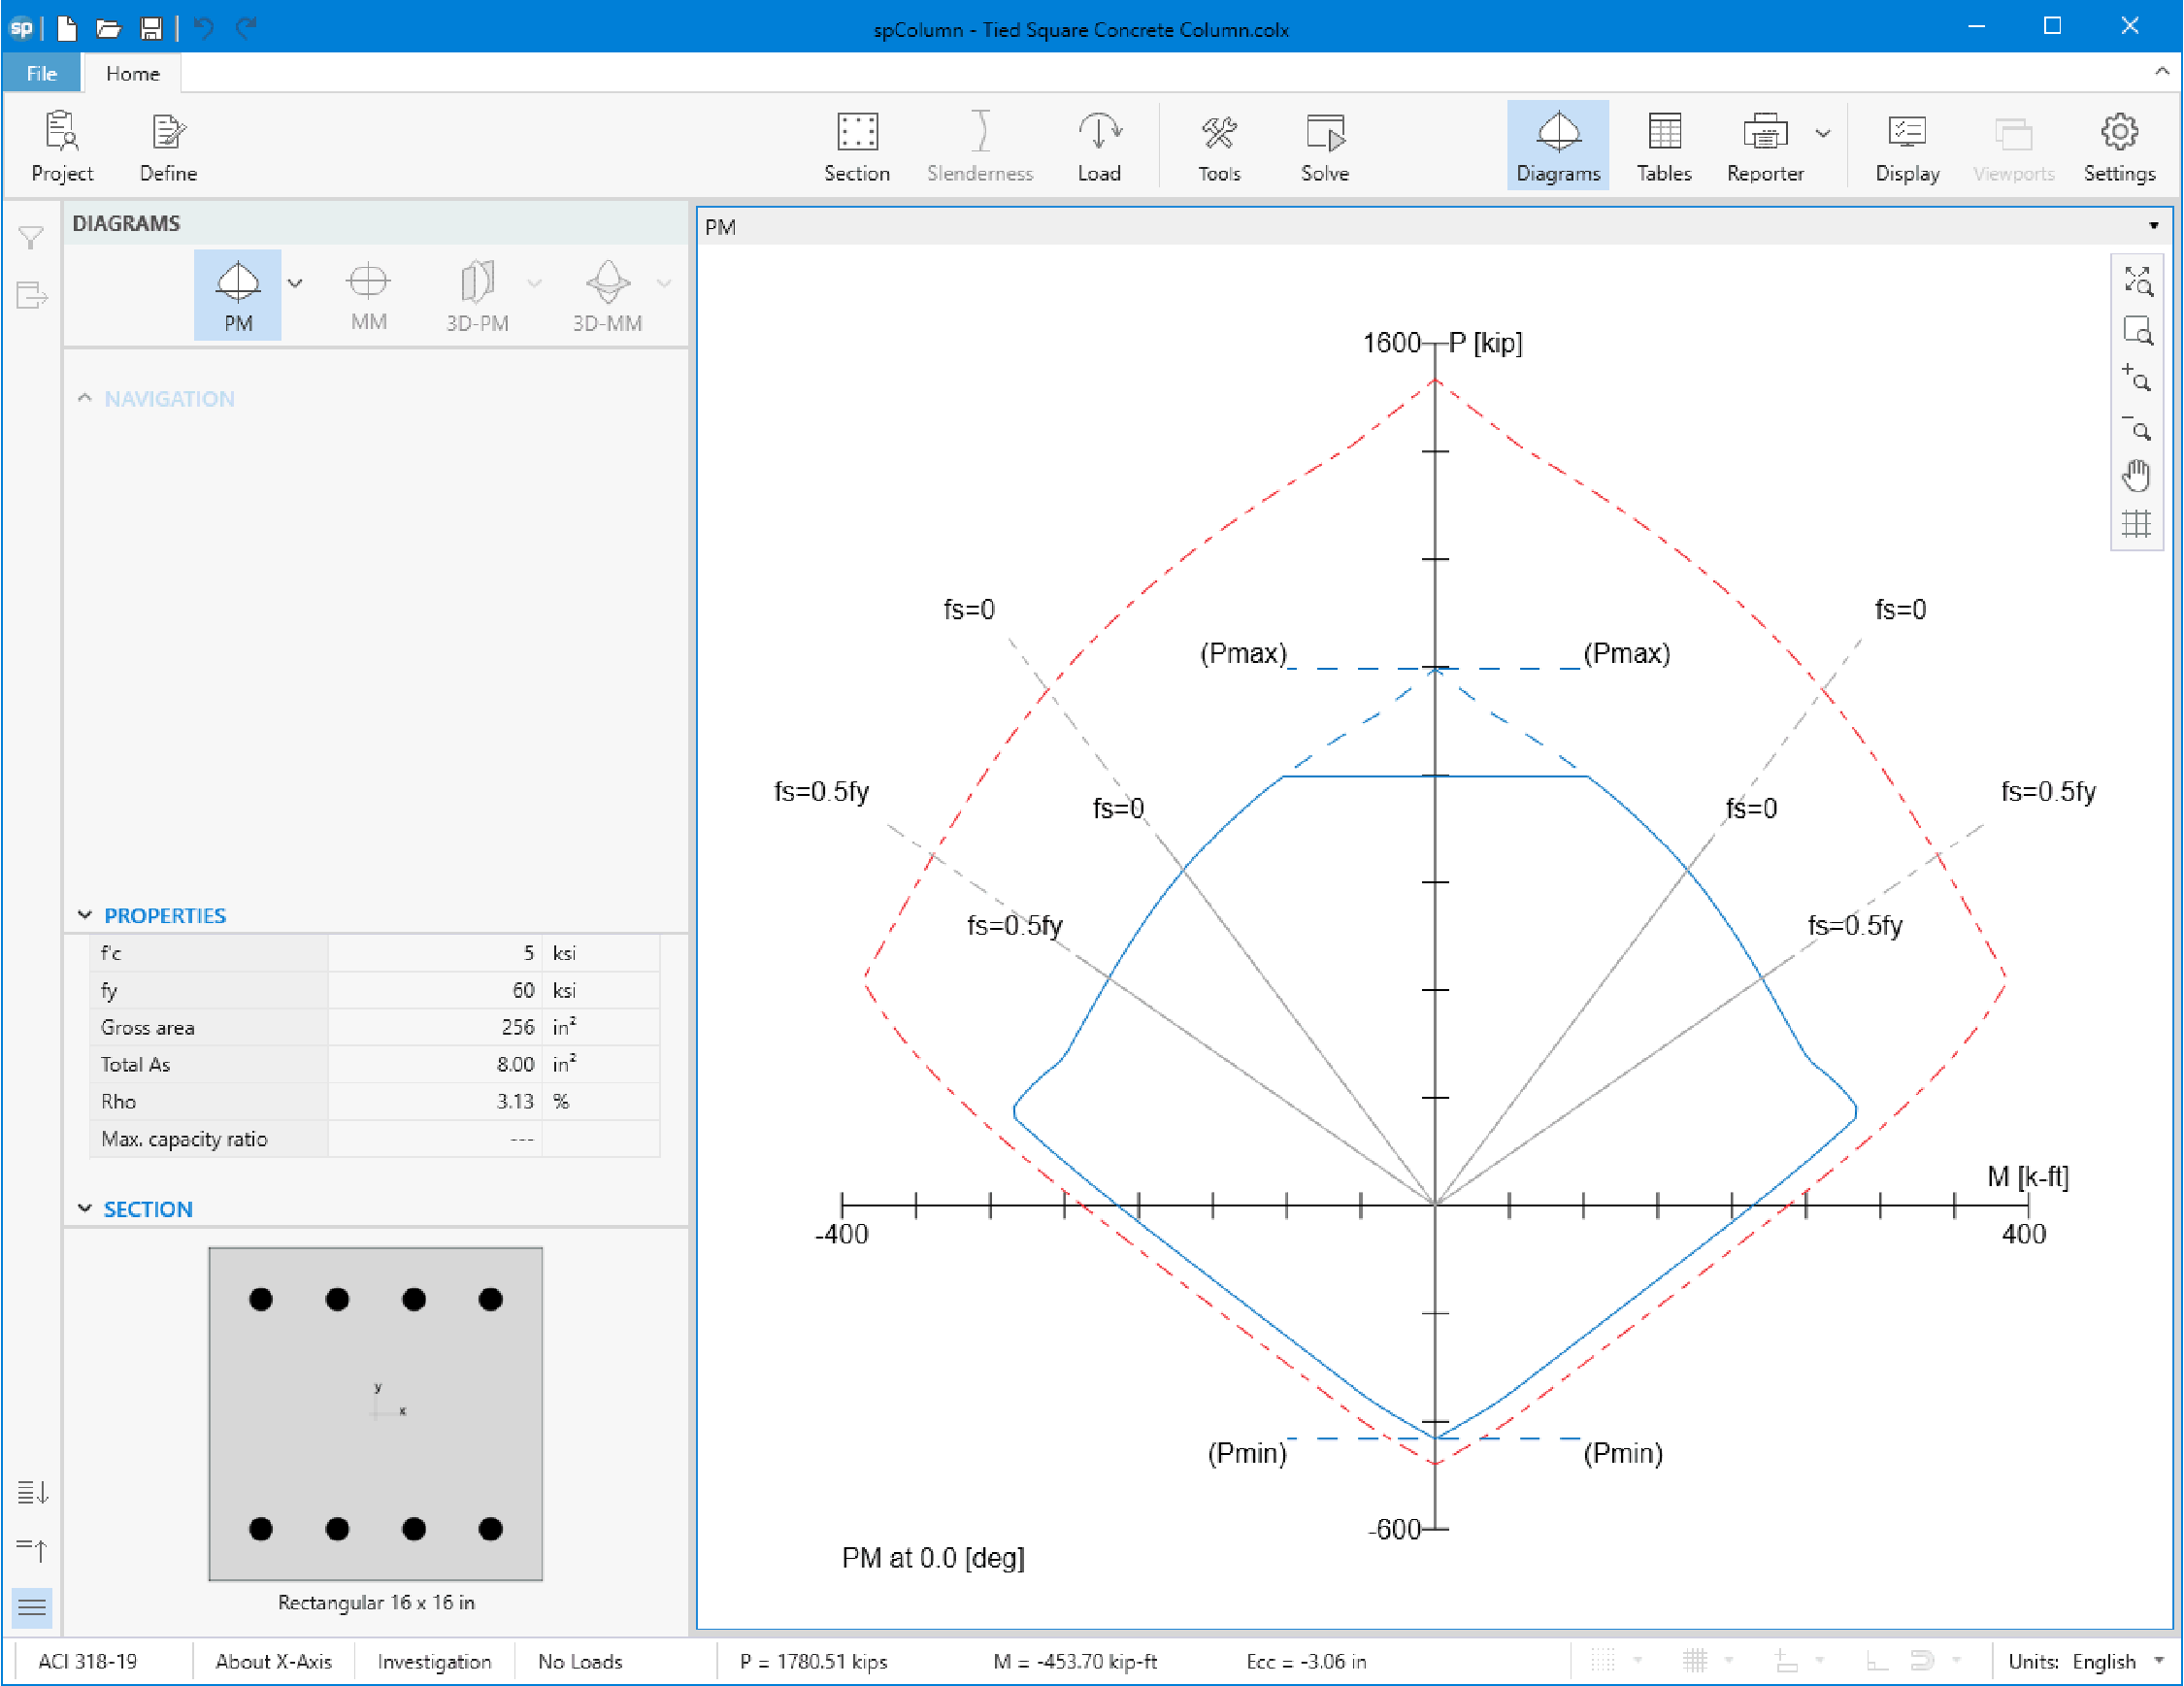Screen dimensions: 2184x1686
Task: Select the MM diagram type
Action: (368, 295)
